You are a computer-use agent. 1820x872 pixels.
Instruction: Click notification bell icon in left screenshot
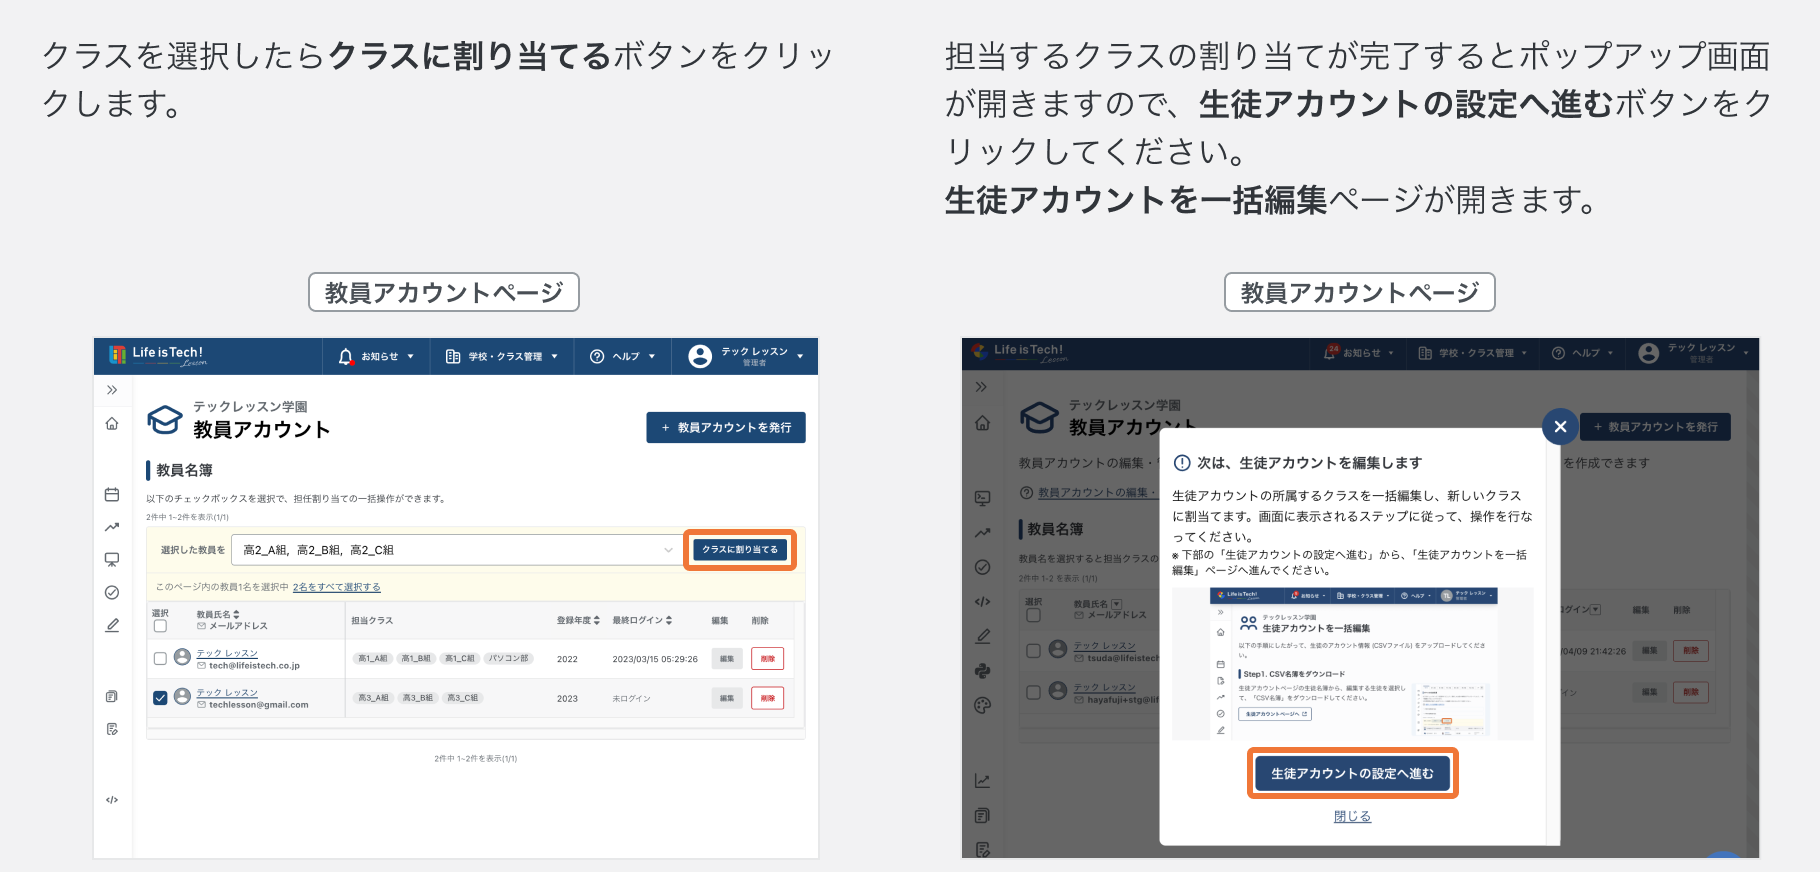[x=346, y=356]
